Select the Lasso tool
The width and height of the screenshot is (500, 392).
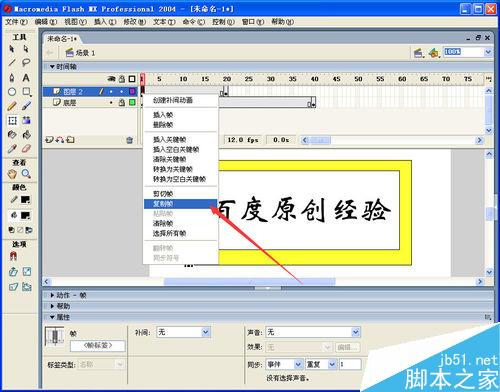(x=26, y=63)
